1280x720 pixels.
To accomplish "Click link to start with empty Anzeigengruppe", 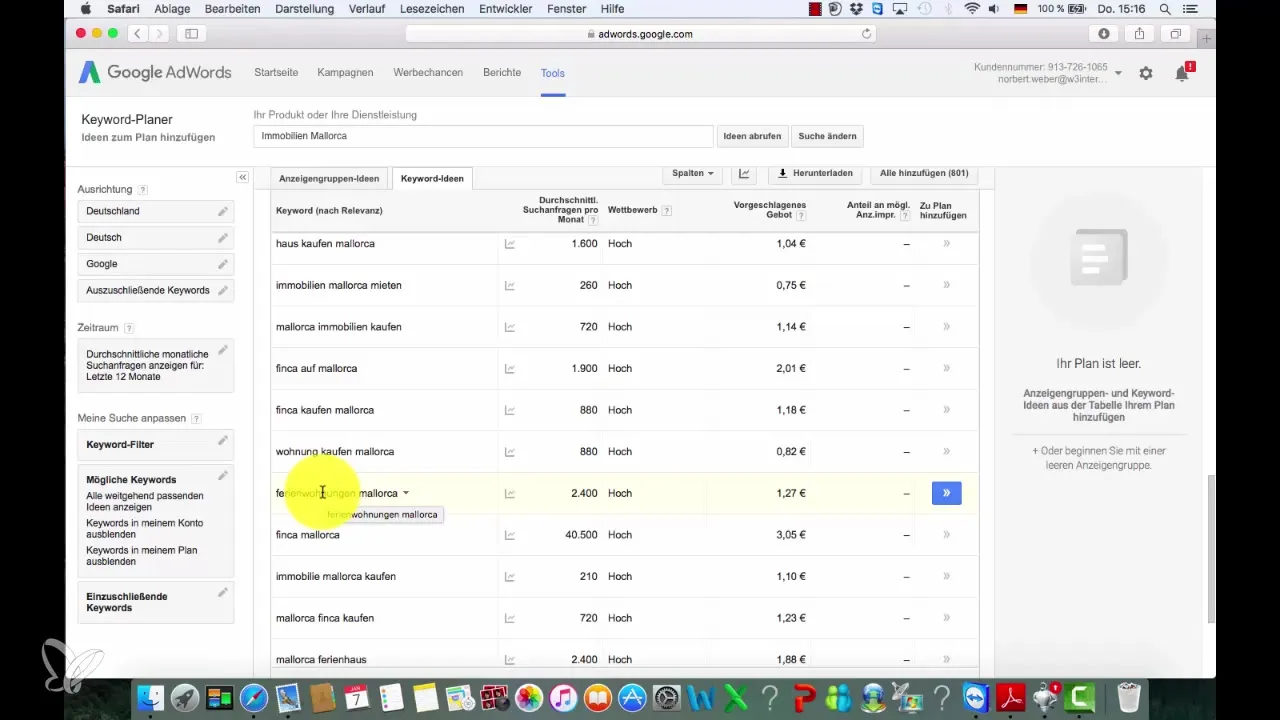I will (1098, 458).
